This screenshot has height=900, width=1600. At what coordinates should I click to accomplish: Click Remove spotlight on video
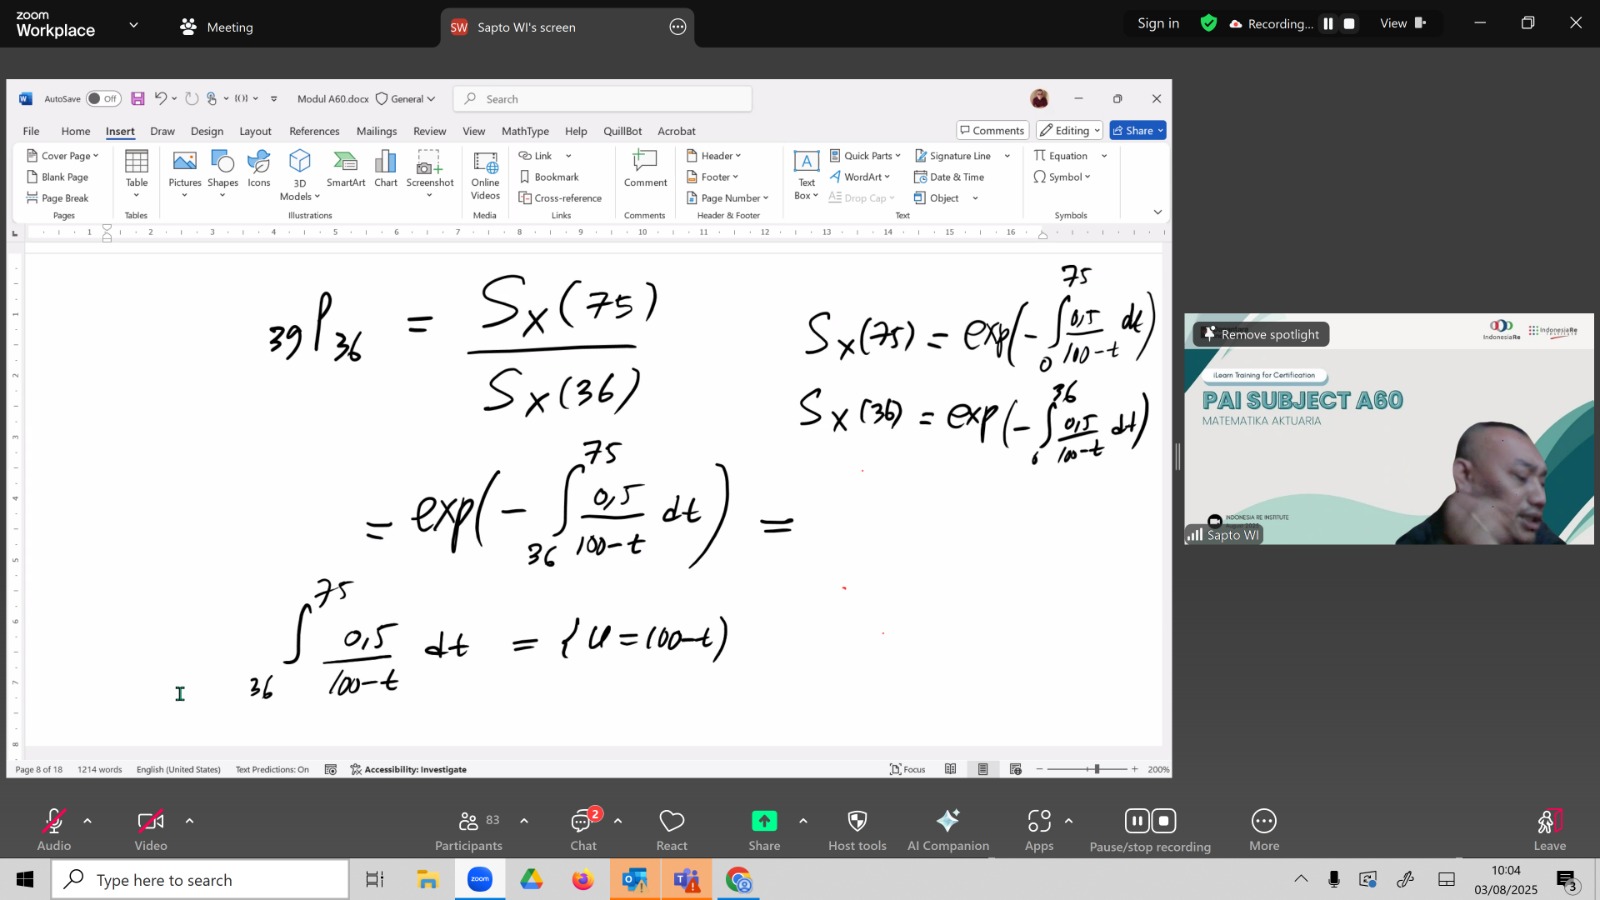click(1260, 334)
